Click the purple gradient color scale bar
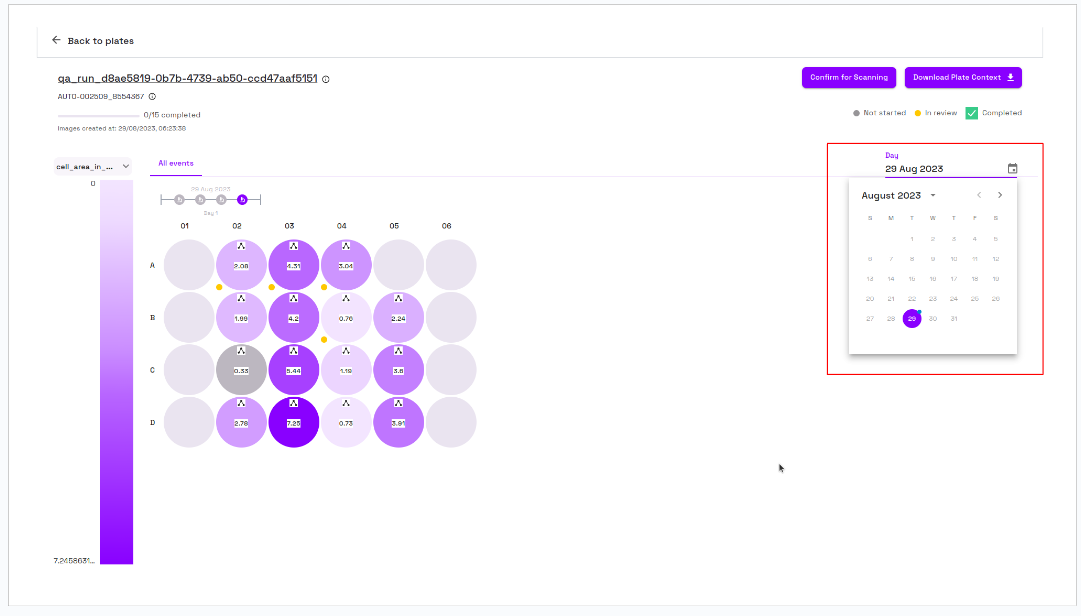 pos(116,372)
